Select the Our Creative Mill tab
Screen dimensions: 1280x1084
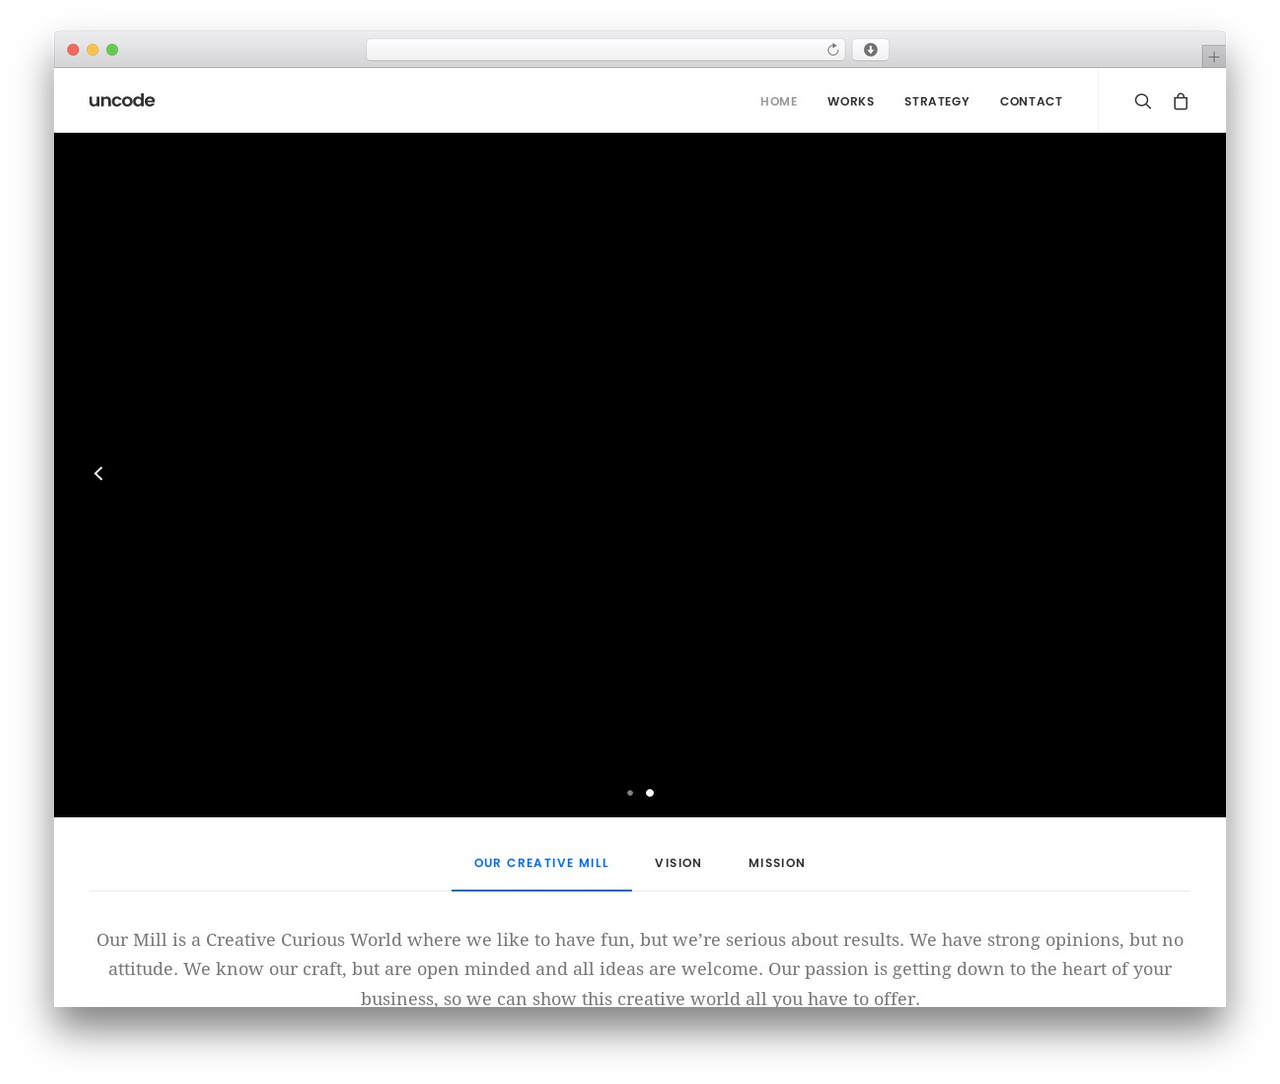541,863
